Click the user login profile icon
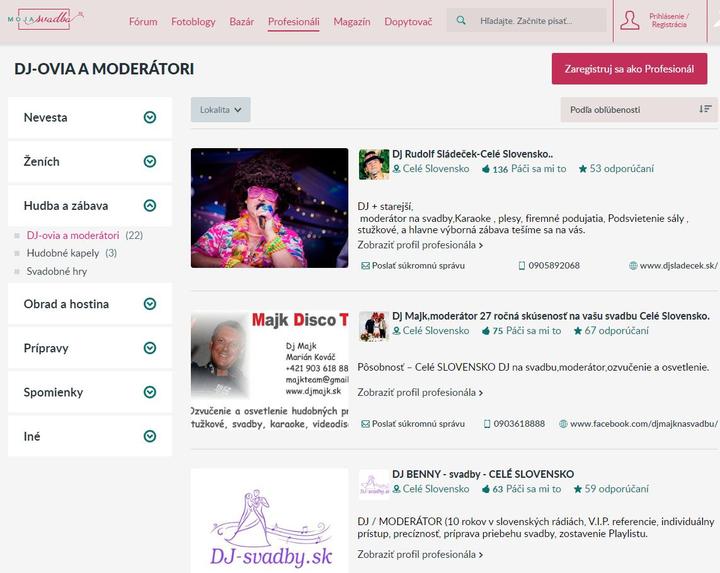 [x=630, y=20]
